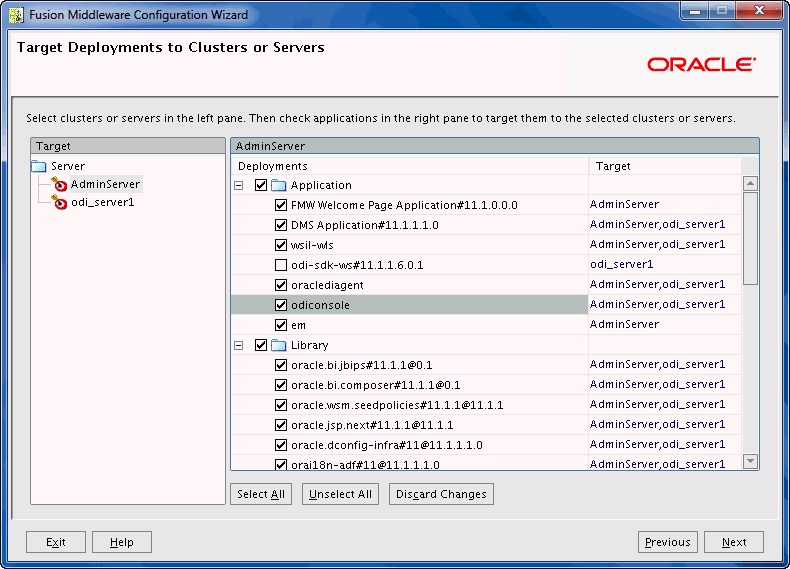
Task: Select AdminServer in the Target tree
Action: (105, 184)
